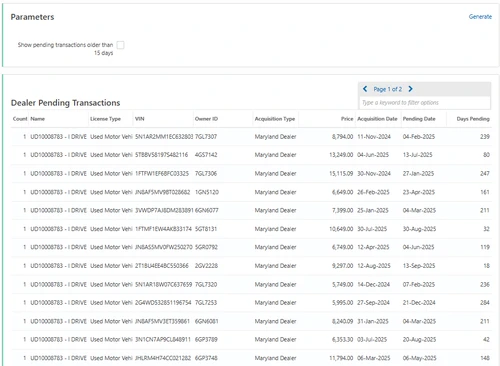The width and height of the screenshot is (500, 366).
Task: Select days pending value 32
Action: (486, 229)
